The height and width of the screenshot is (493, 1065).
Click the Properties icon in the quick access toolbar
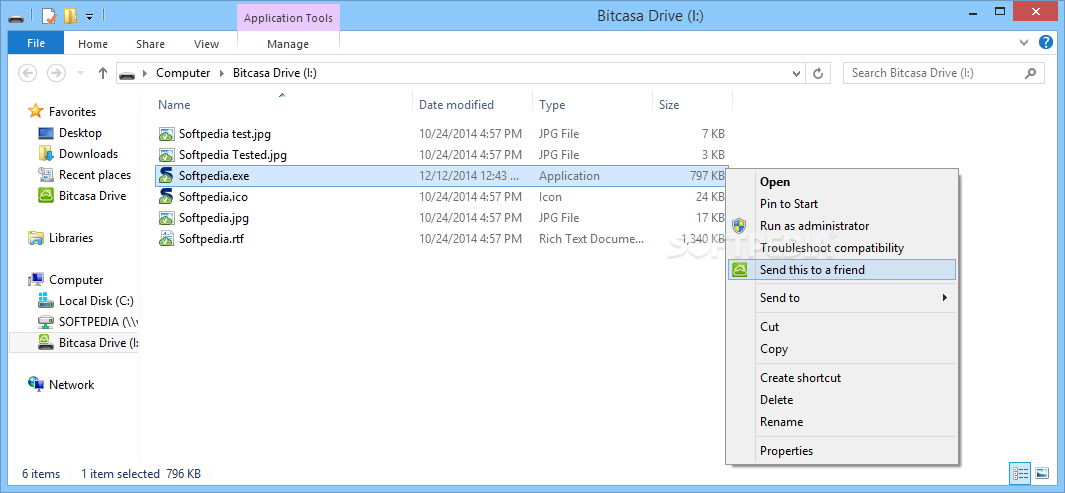49,16
